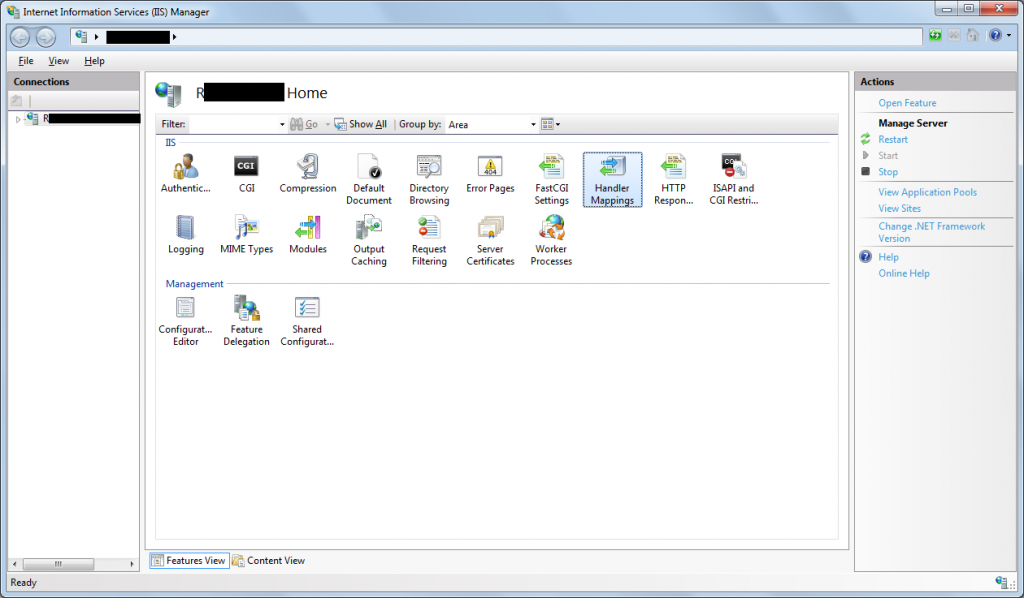Open the MIME Types feature
The height and width of the screenshot is (598, 1024).
(x=246, y=235)
